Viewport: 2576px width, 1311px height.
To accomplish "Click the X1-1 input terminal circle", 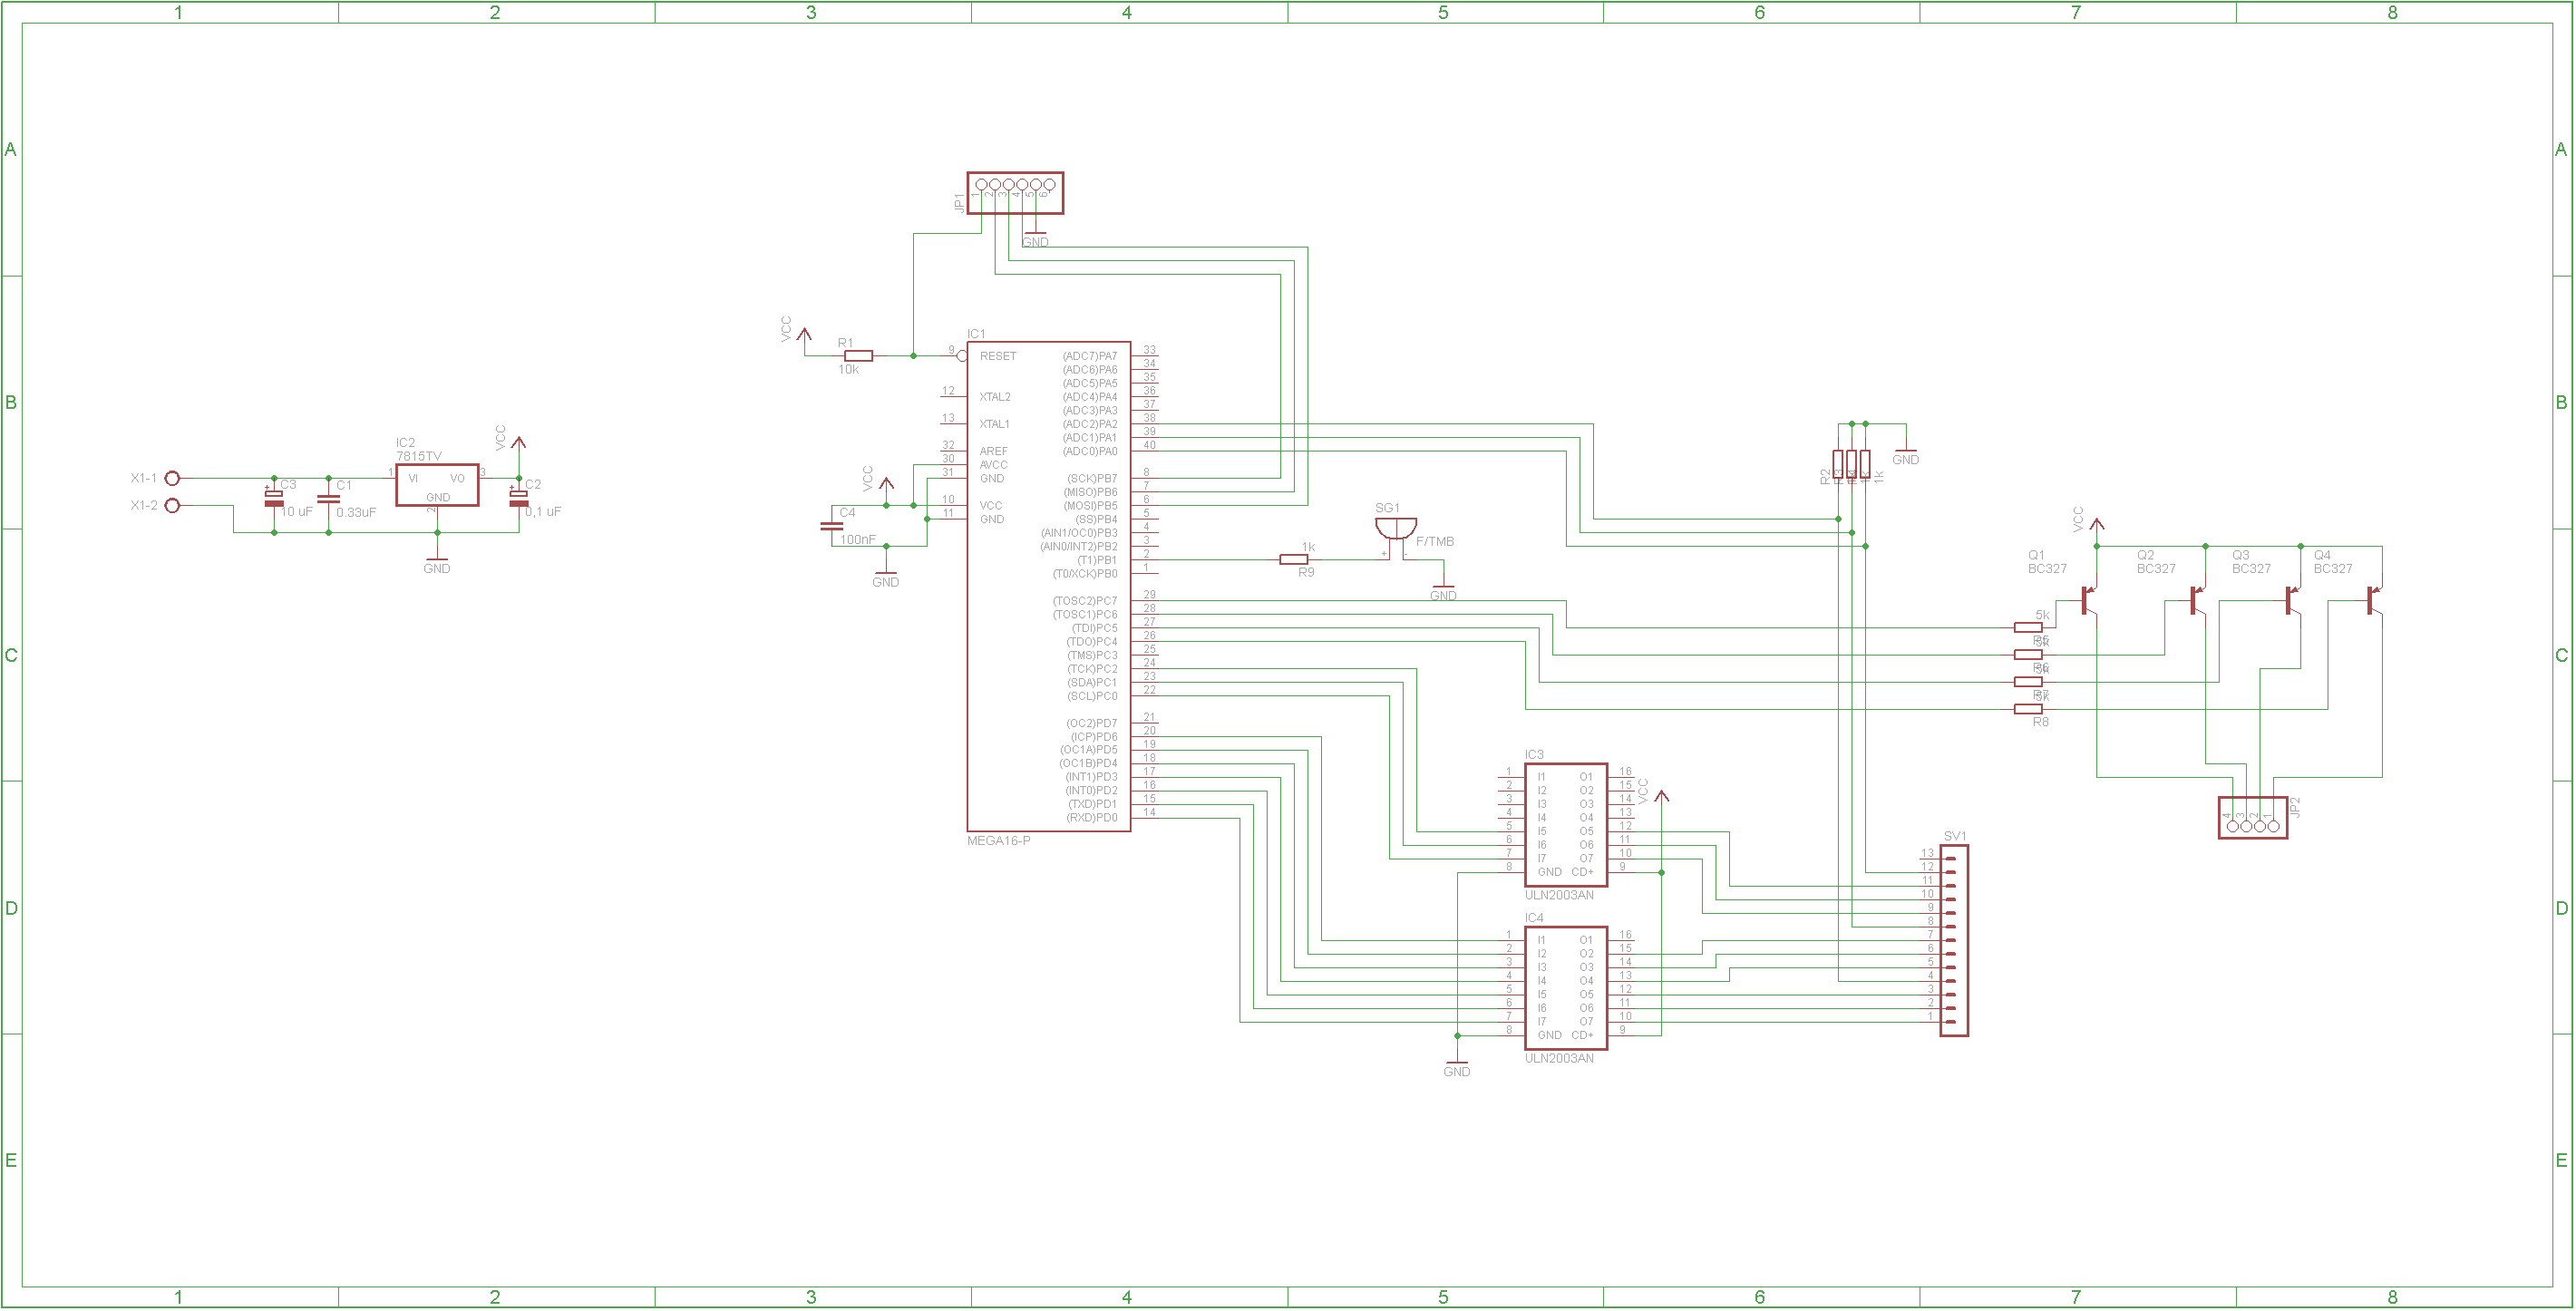I will click(172, 479).
